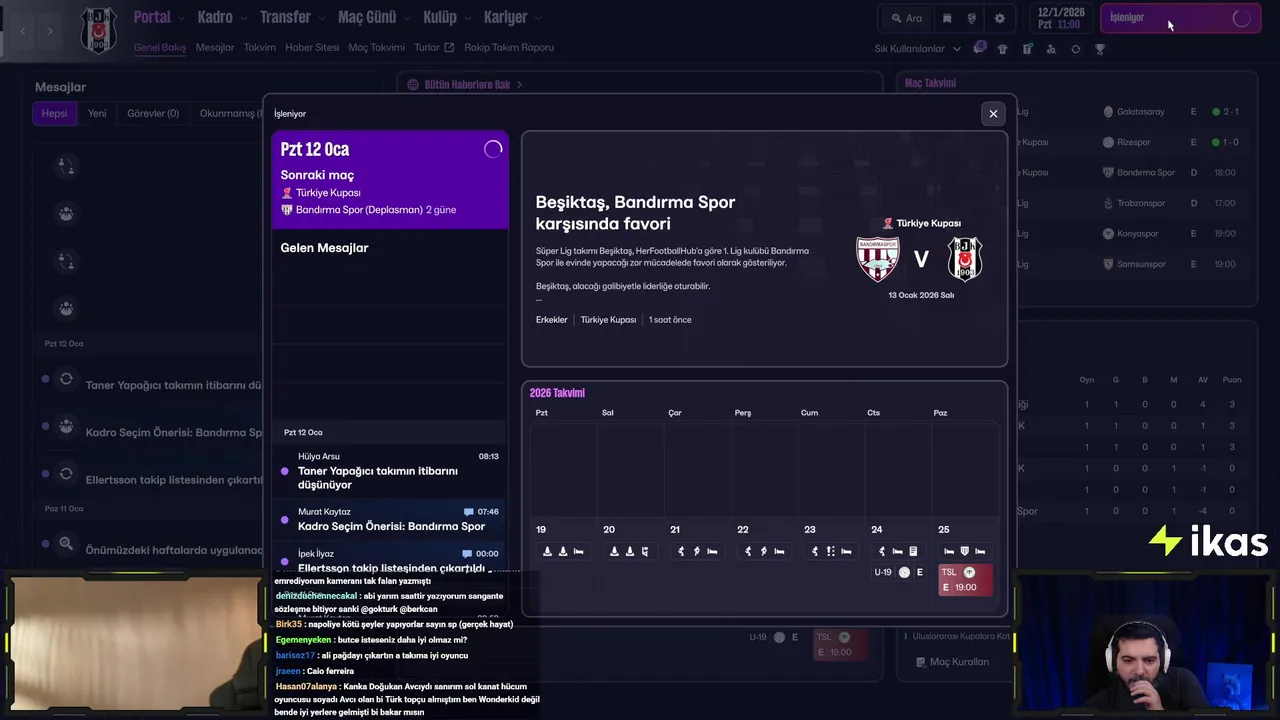
Task: Expand the Kariyer menu
Action: click(x=513, y=17)
